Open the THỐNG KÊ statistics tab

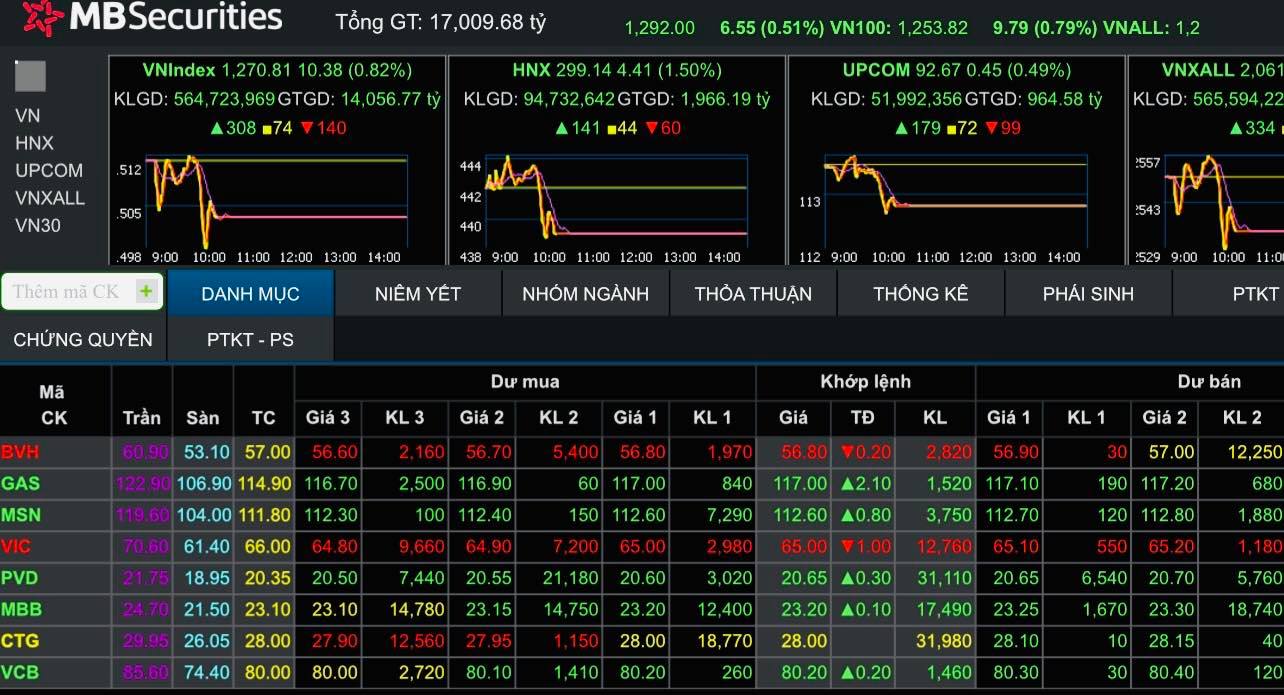921,293
